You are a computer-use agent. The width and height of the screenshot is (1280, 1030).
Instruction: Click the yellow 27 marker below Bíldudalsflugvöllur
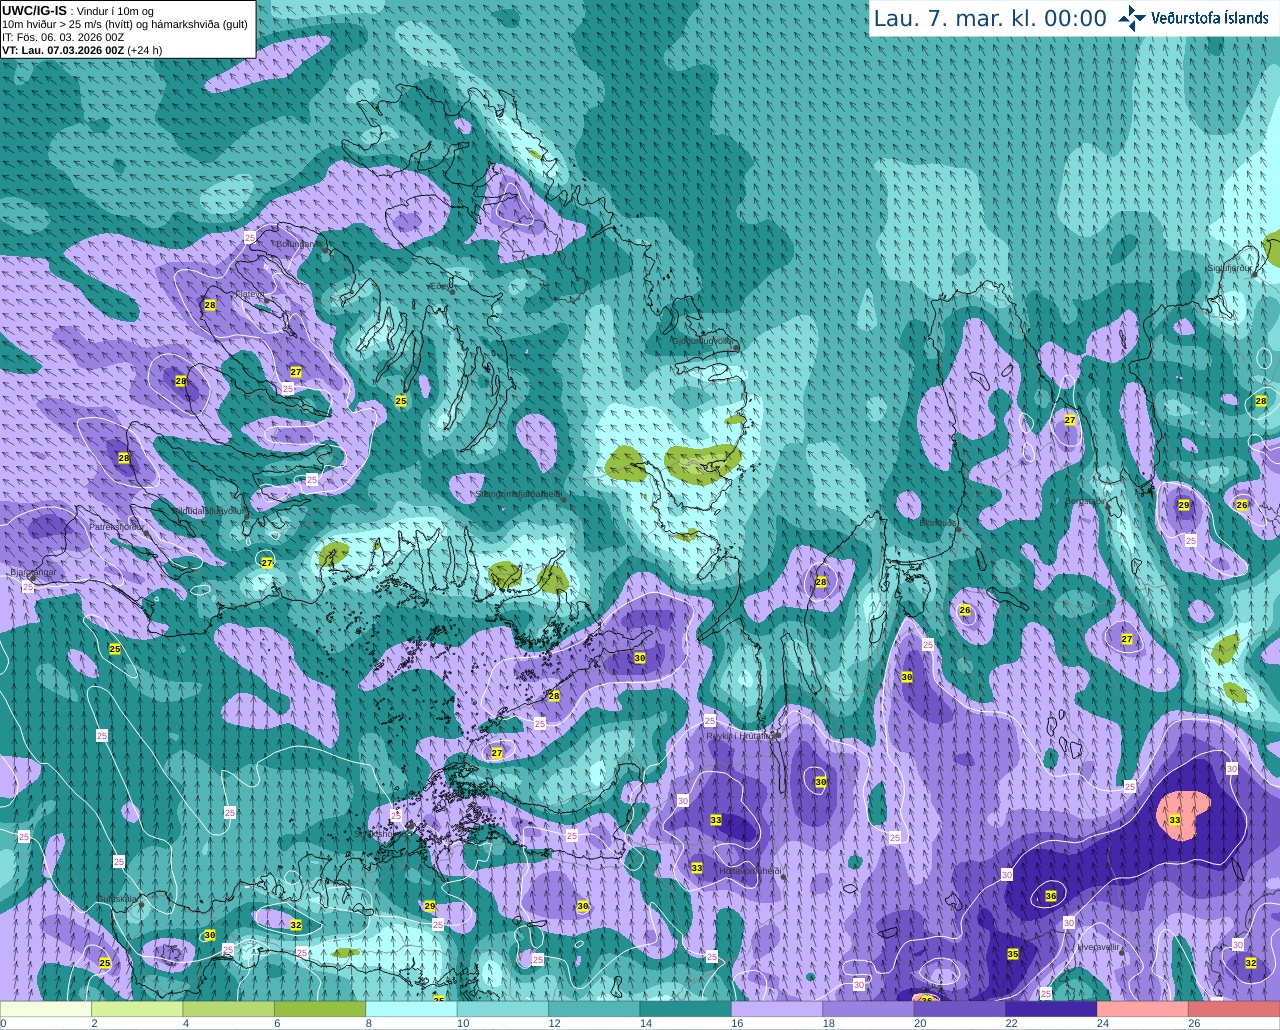tap(267, 563)
